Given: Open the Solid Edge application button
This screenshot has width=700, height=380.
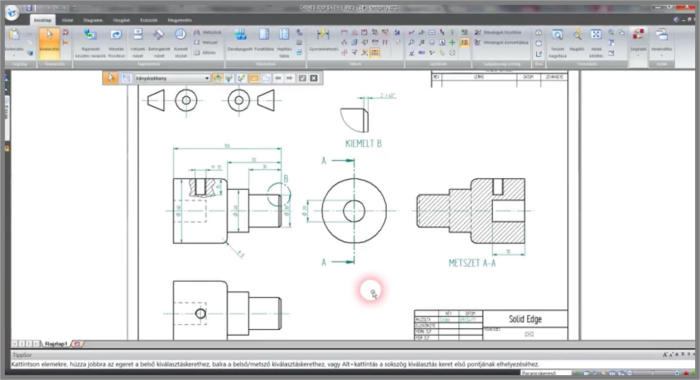Looking at the screenshot, I should 12,12.
